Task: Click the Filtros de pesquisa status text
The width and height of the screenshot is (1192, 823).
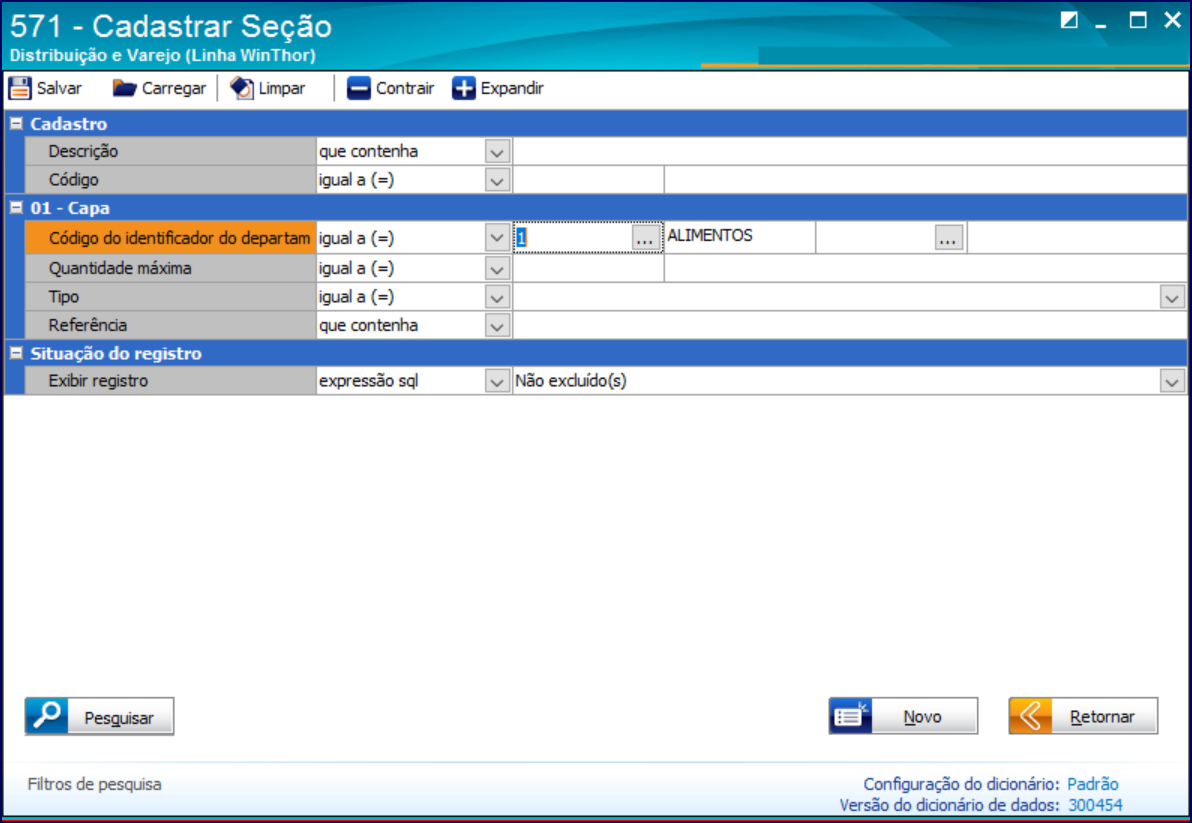Action: coord(94,784)
